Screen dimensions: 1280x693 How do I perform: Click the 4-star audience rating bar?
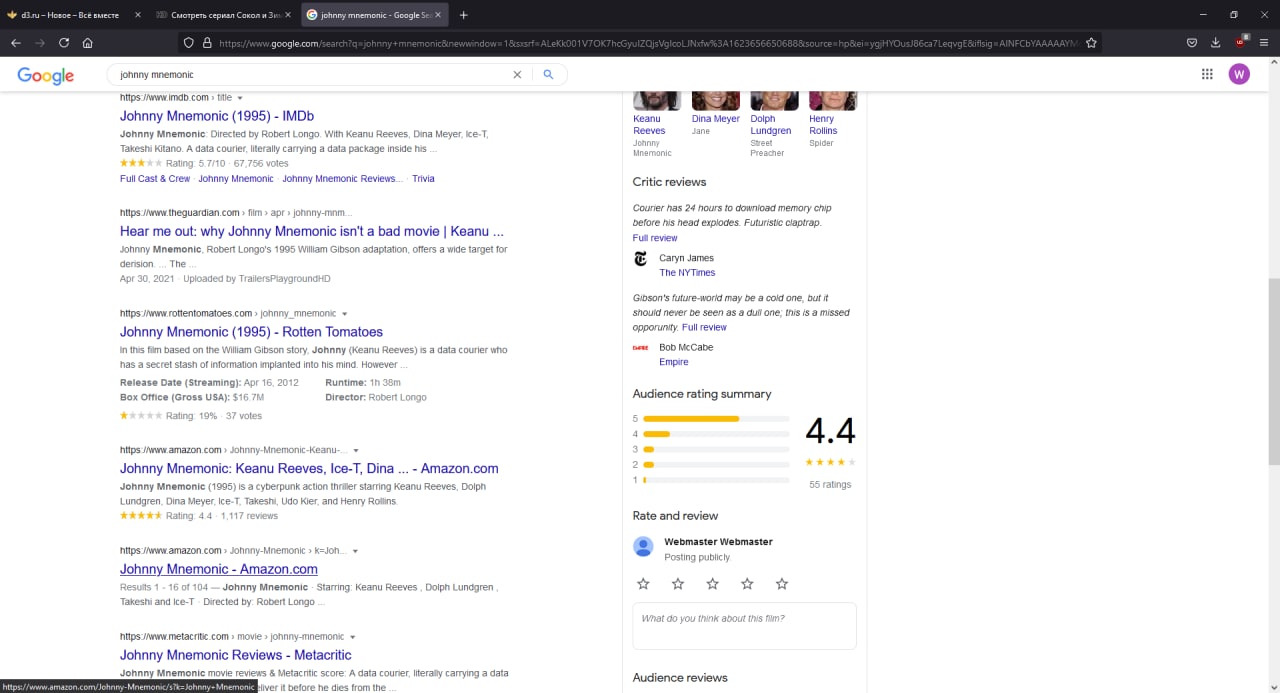[716, 434]
